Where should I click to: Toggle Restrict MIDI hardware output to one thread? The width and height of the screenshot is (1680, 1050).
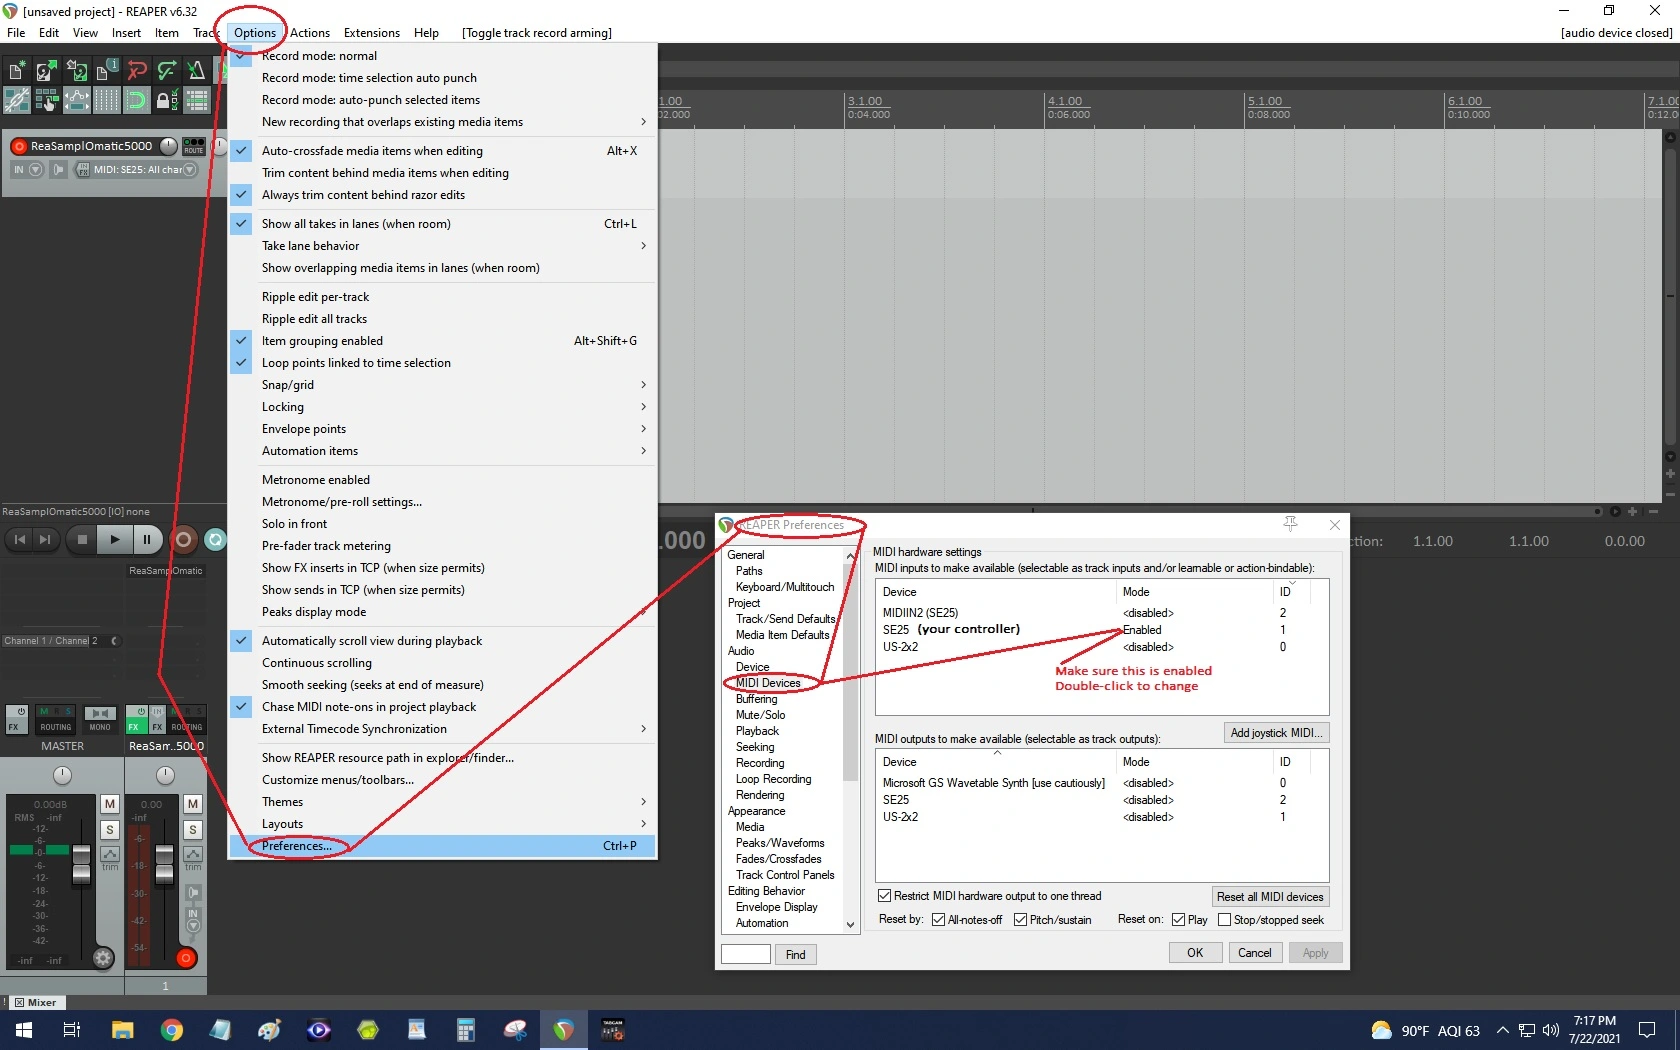(884, 896)
